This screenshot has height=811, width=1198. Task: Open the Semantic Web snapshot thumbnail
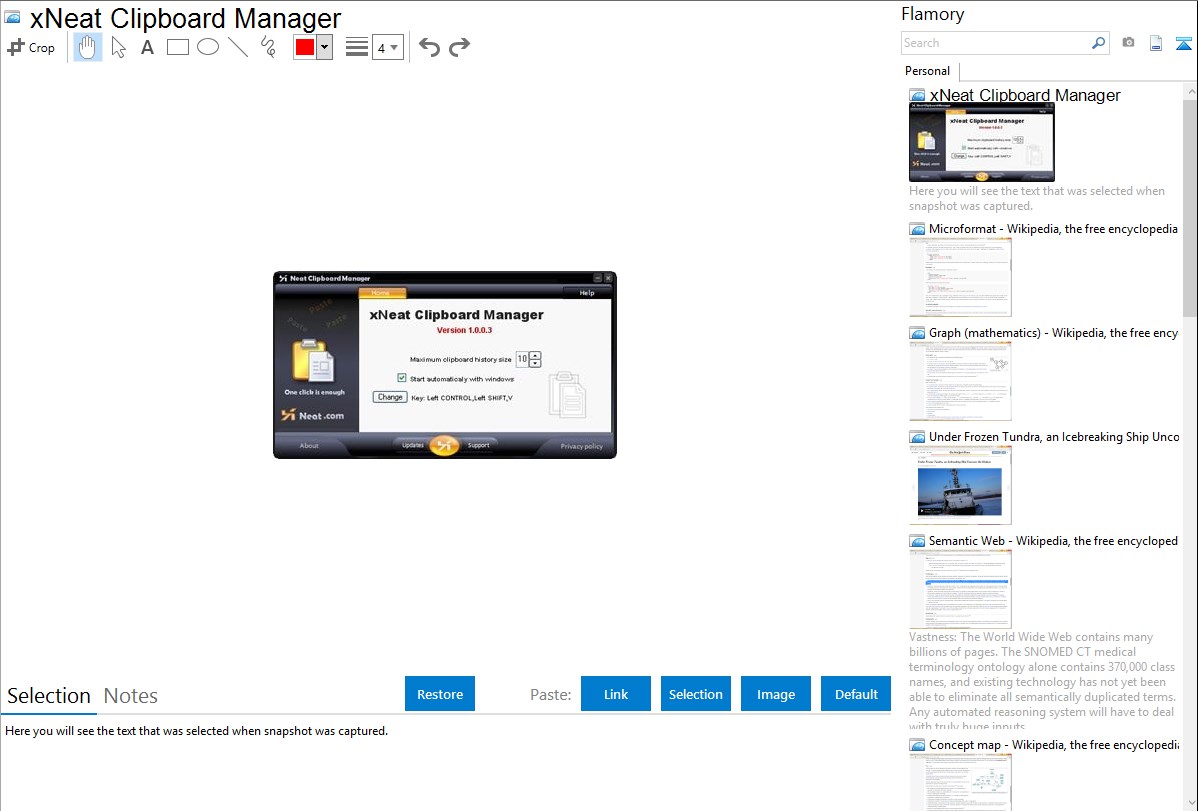coord(960,589)
